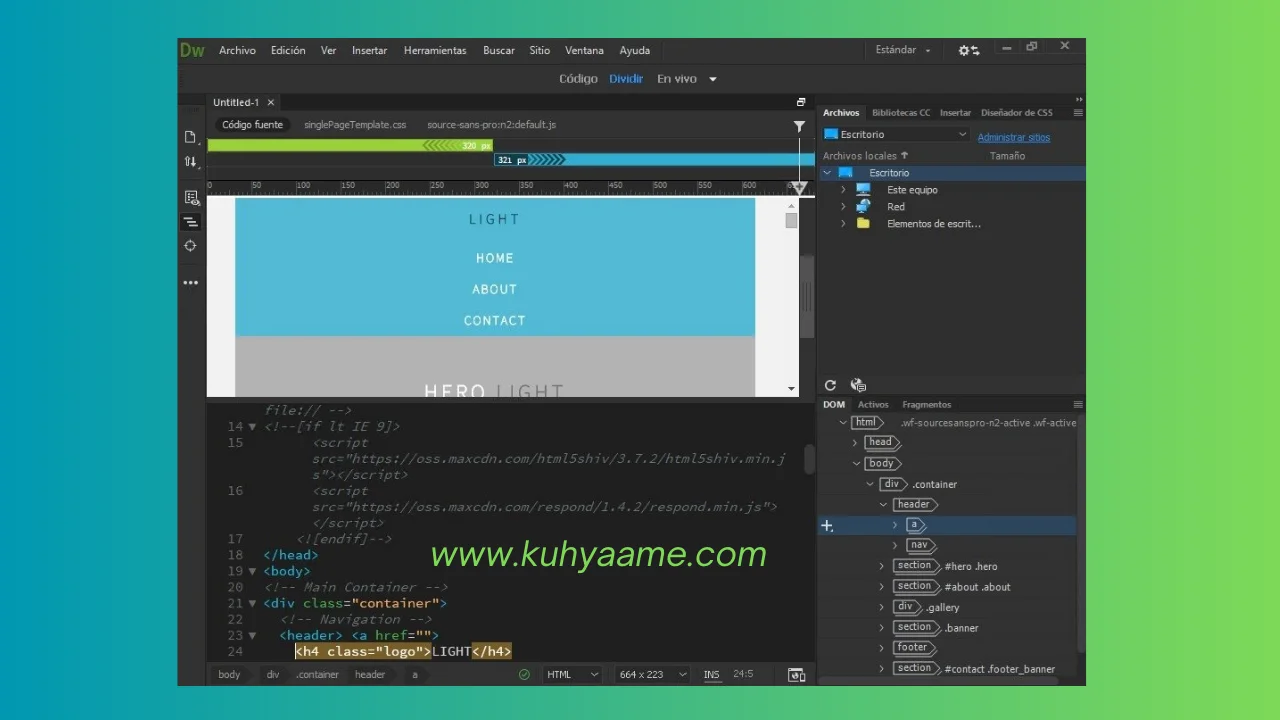Switch to Bibliotecas CC tab

(x=901, y=113)
